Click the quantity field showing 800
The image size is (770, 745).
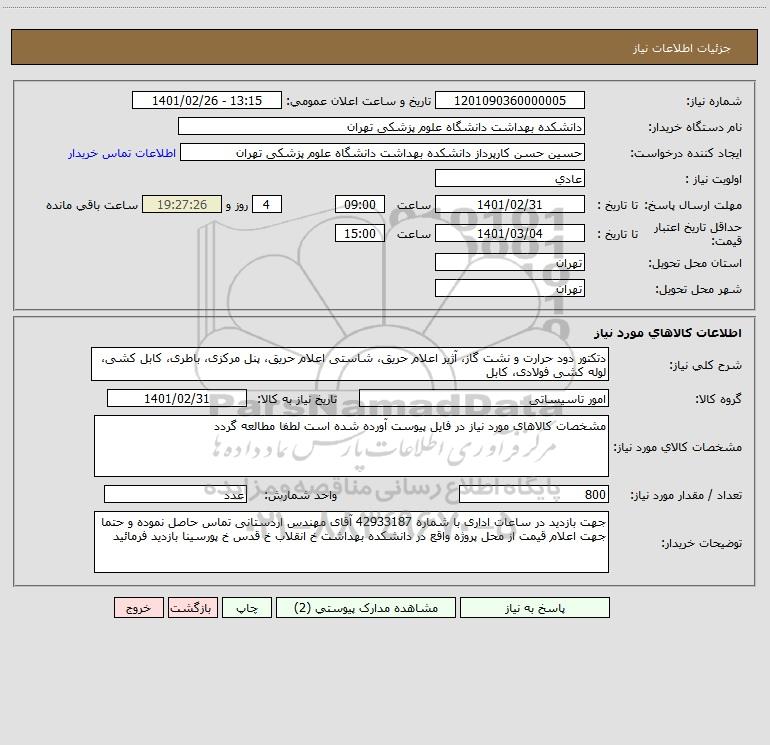tap(534, 495)
